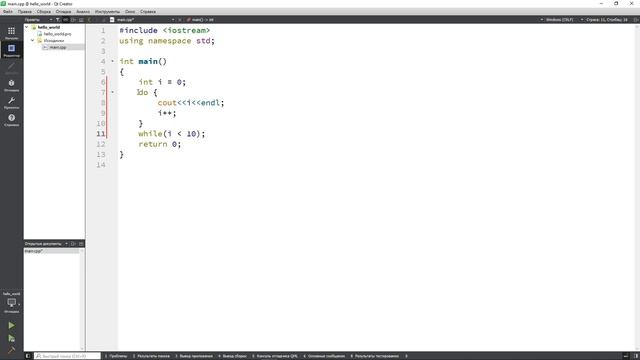Viewport: 640px width, 360px height.
Task: Select main.cpp* in Open Documents list
Action: coord(51,251)
